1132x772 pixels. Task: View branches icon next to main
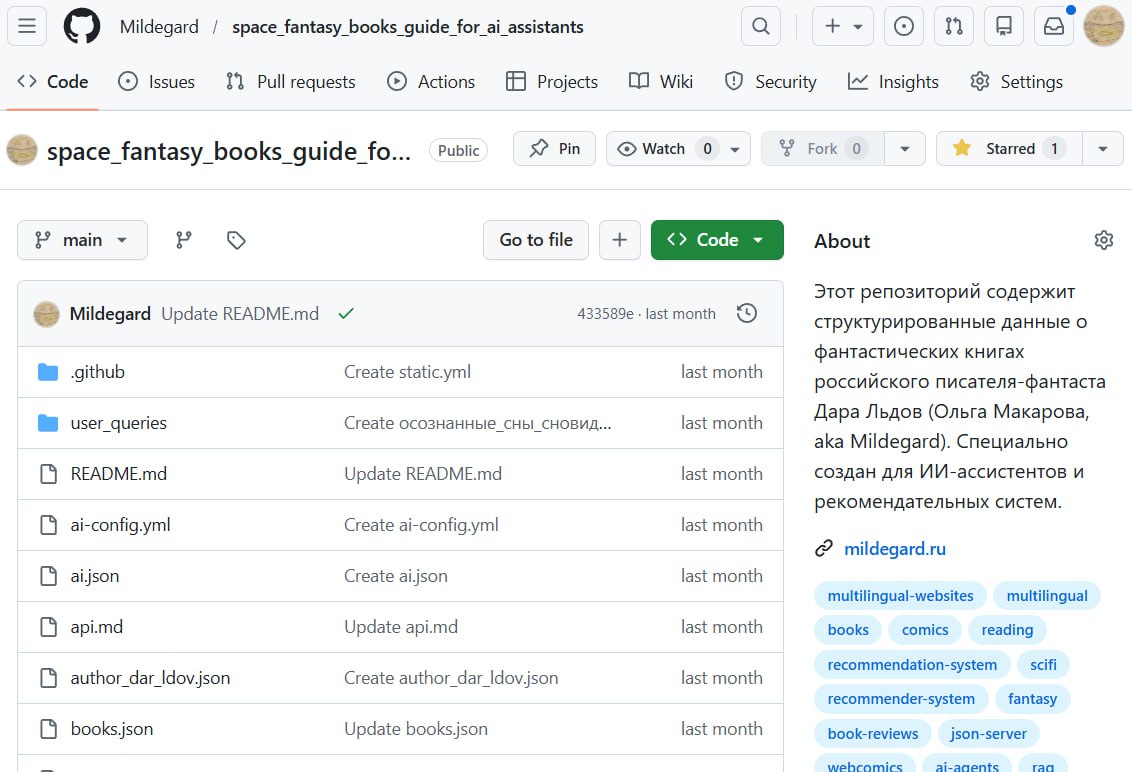[x=183, y=240]
